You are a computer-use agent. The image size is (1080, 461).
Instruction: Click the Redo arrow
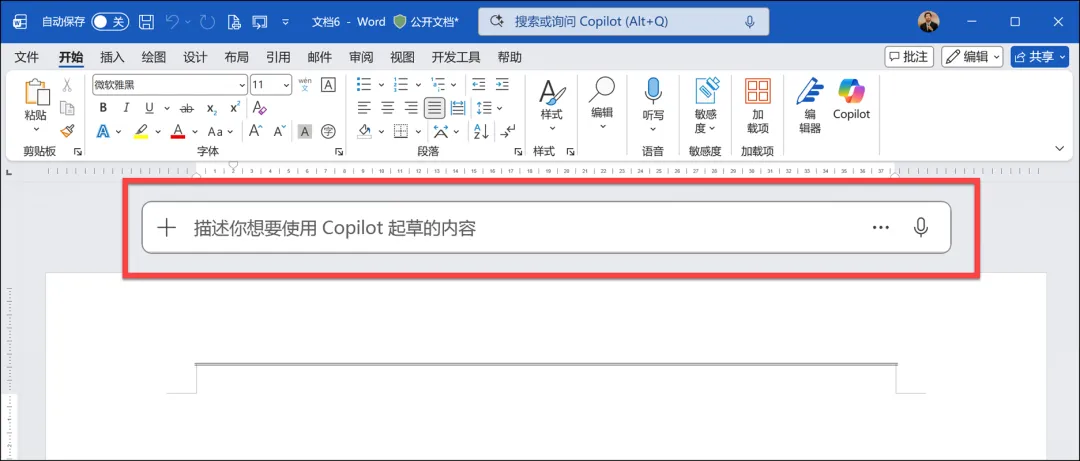click(x=207, y=22)
